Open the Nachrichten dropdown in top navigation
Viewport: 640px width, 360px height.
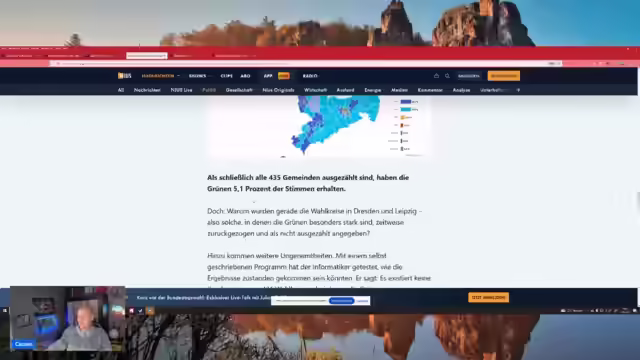(160, 76)
